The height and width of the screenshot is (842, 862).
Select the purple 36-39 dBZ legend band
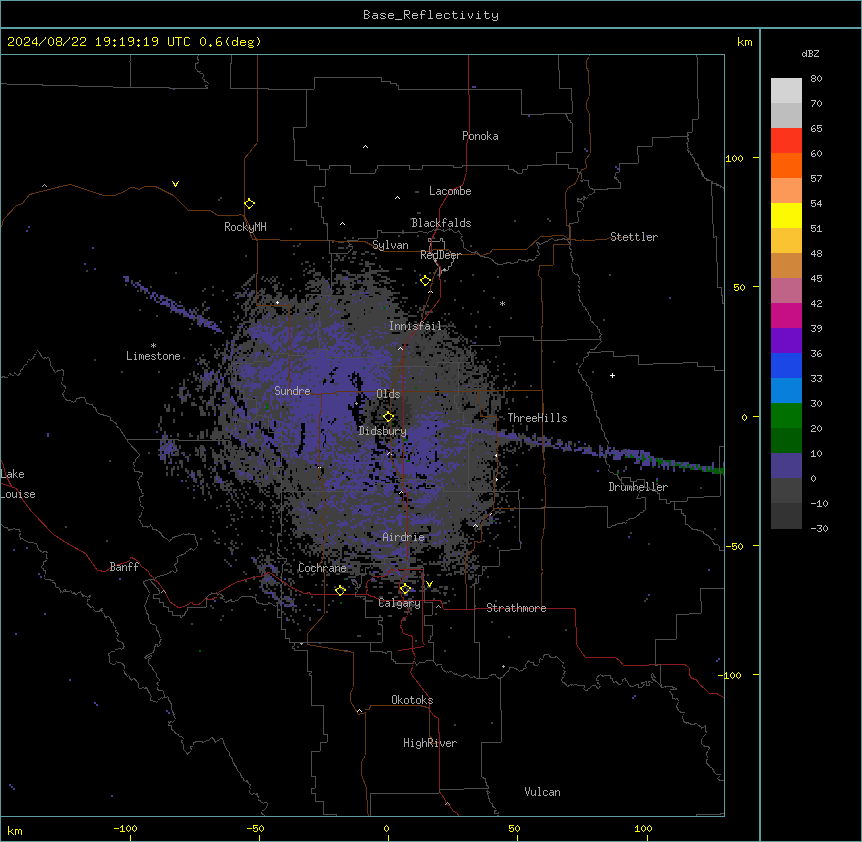(x=786, y=341)
